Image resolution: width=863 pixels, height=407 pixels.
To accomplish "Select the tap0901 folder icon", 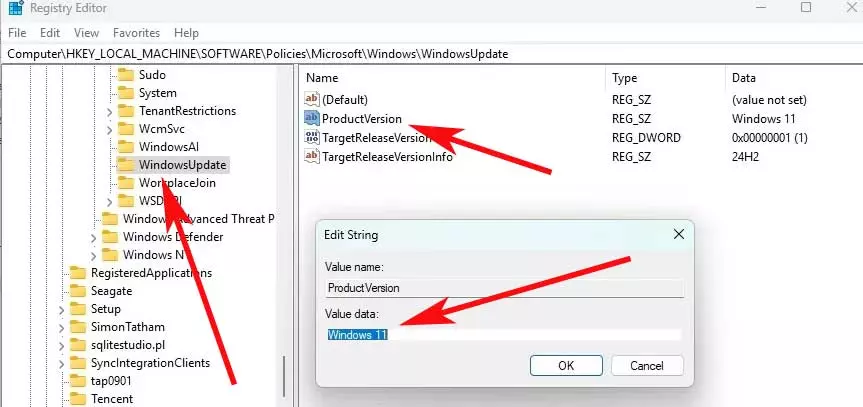I will (78, 381).
